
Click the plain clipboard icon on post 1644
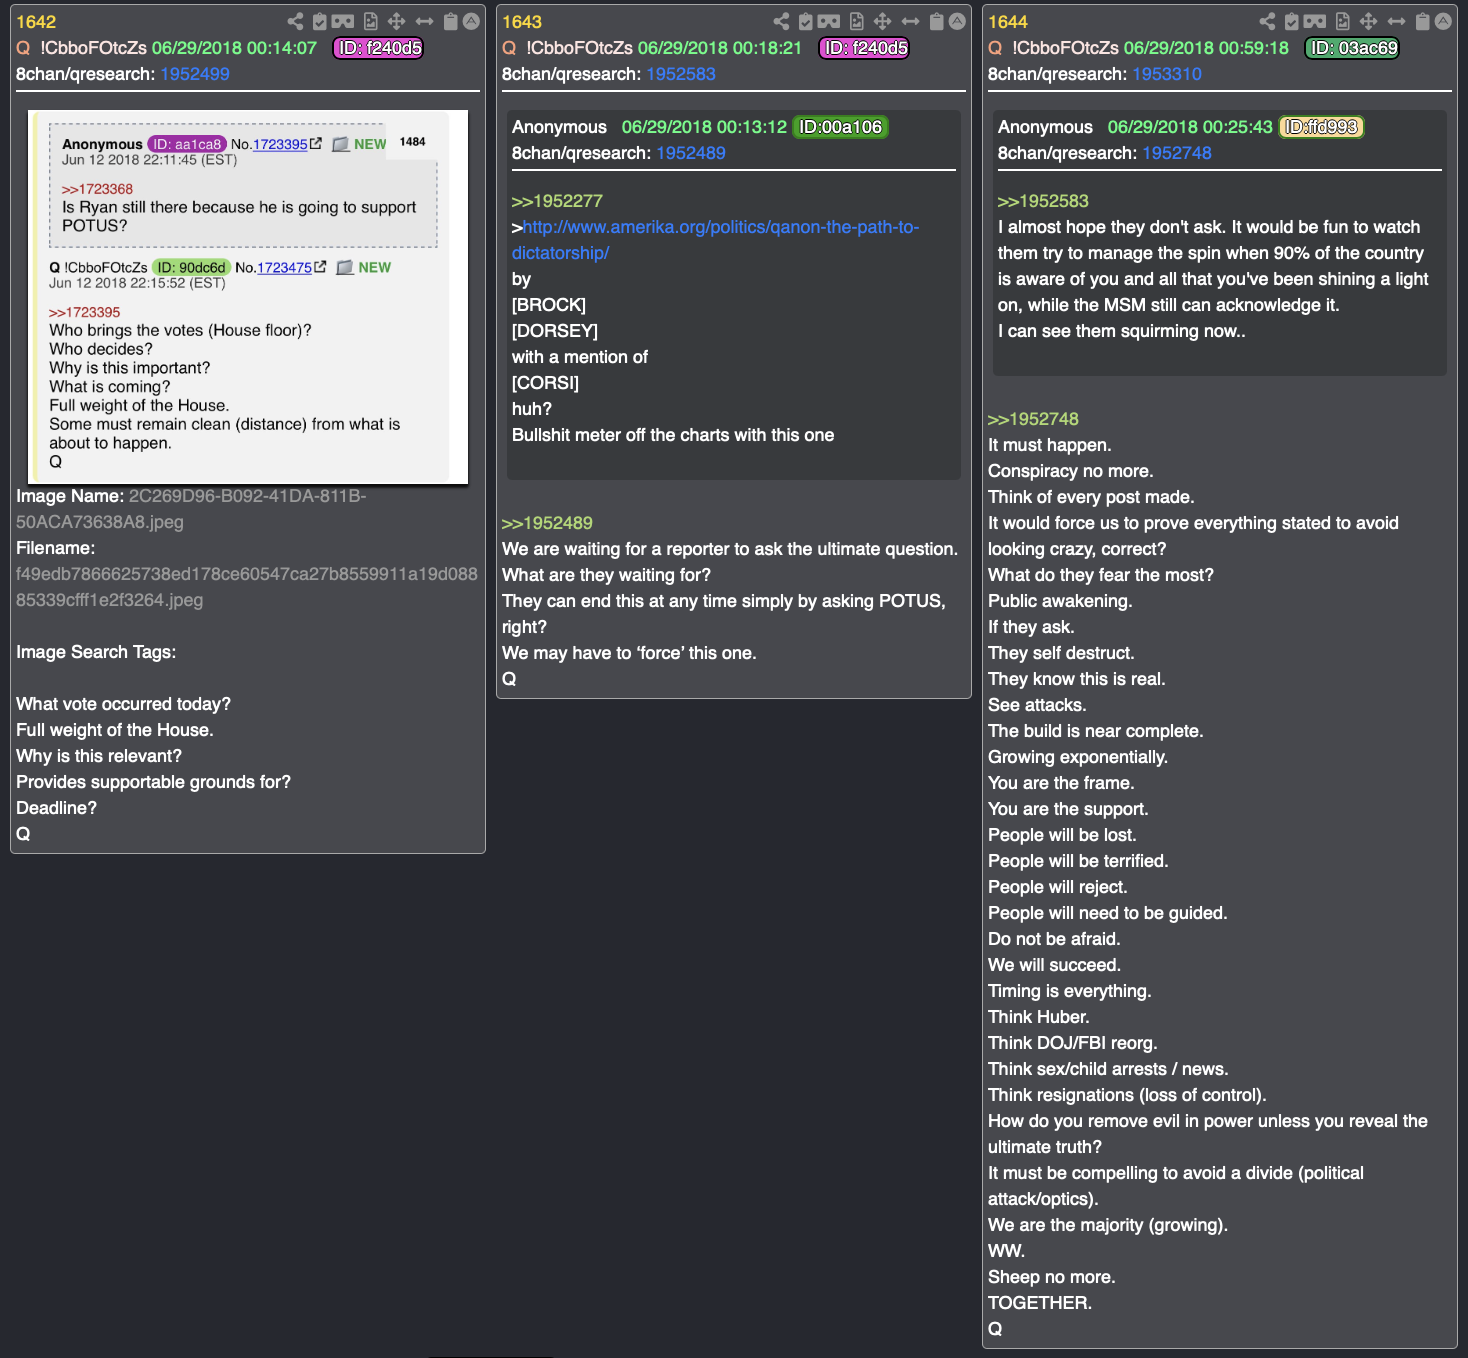point(1422,21)
